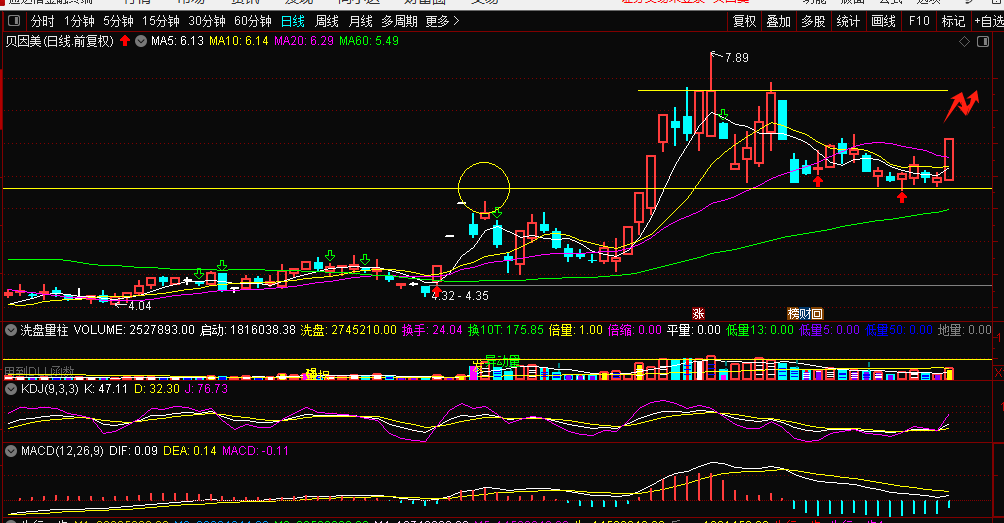Click the MACD DEA: 0.14 value
This screenshot has width=1004, height=523.
click(x=190, y=451)
